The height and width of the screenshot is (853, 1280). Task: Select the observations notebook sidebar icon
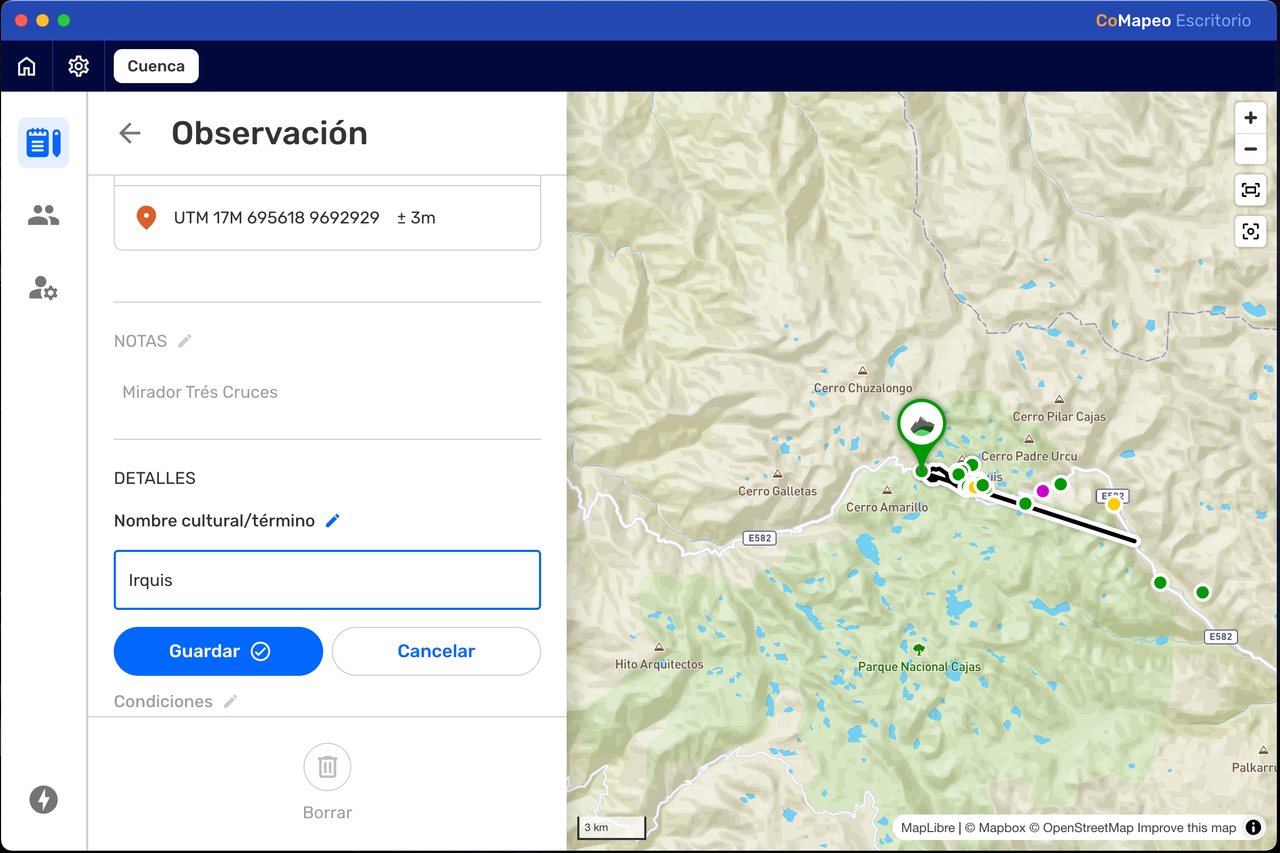[43, 142]
